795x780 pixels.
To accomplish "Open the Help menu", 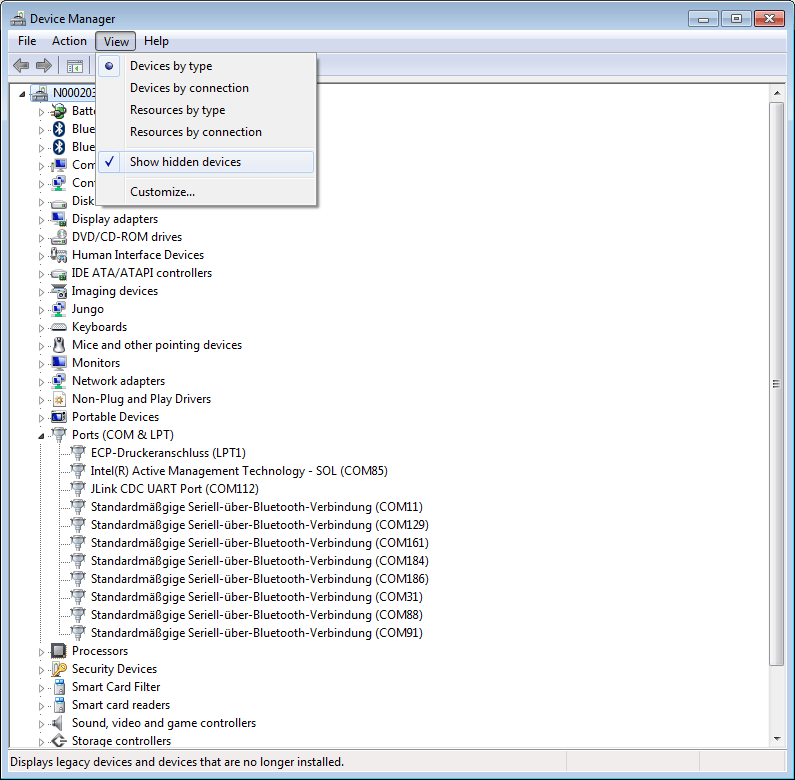I will 156,41.
